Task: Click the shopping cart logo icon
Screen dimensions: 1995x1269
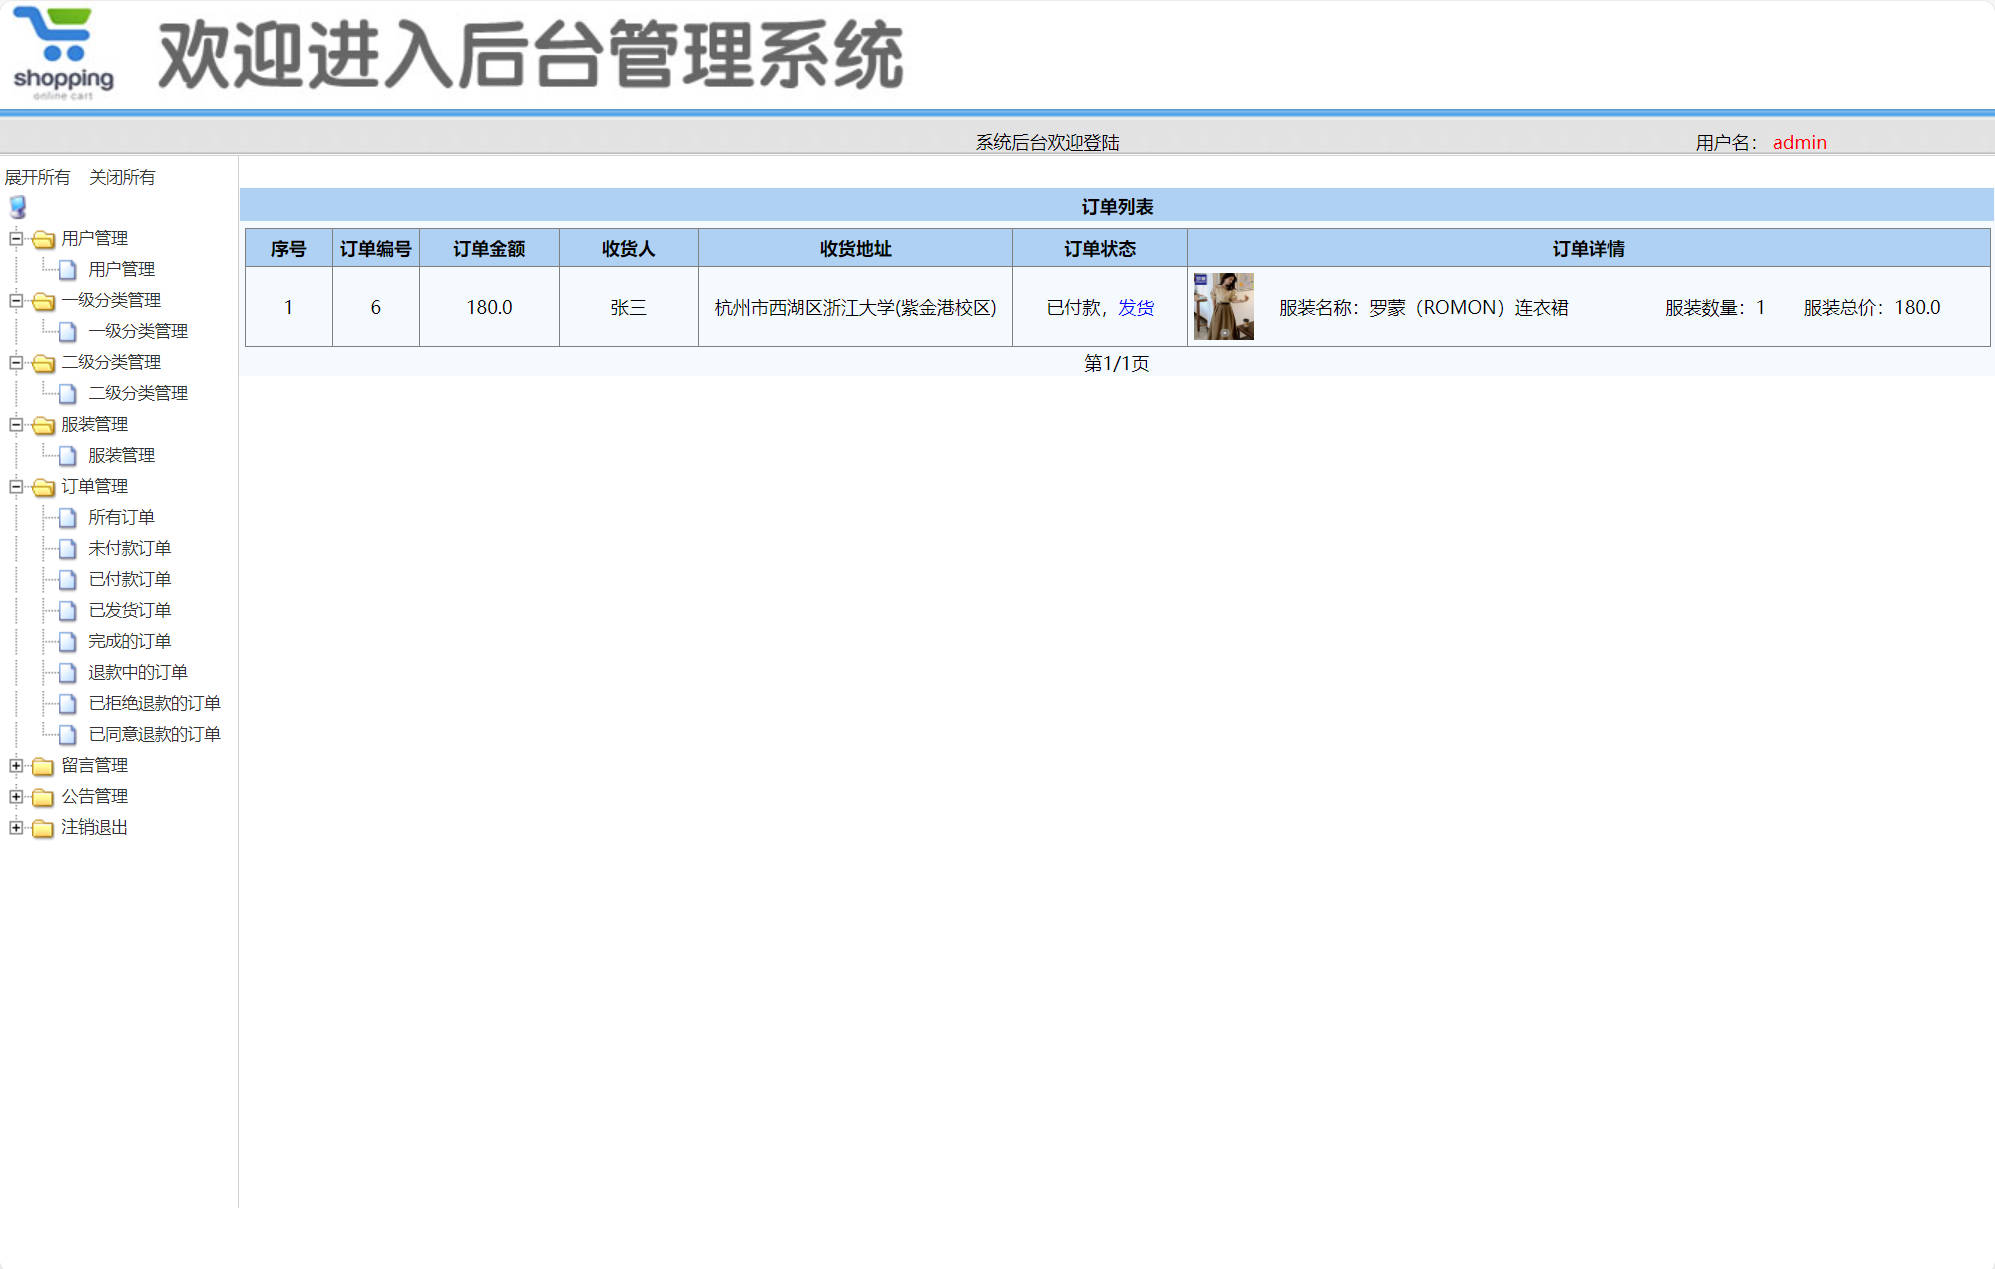Action: (57, 44)
